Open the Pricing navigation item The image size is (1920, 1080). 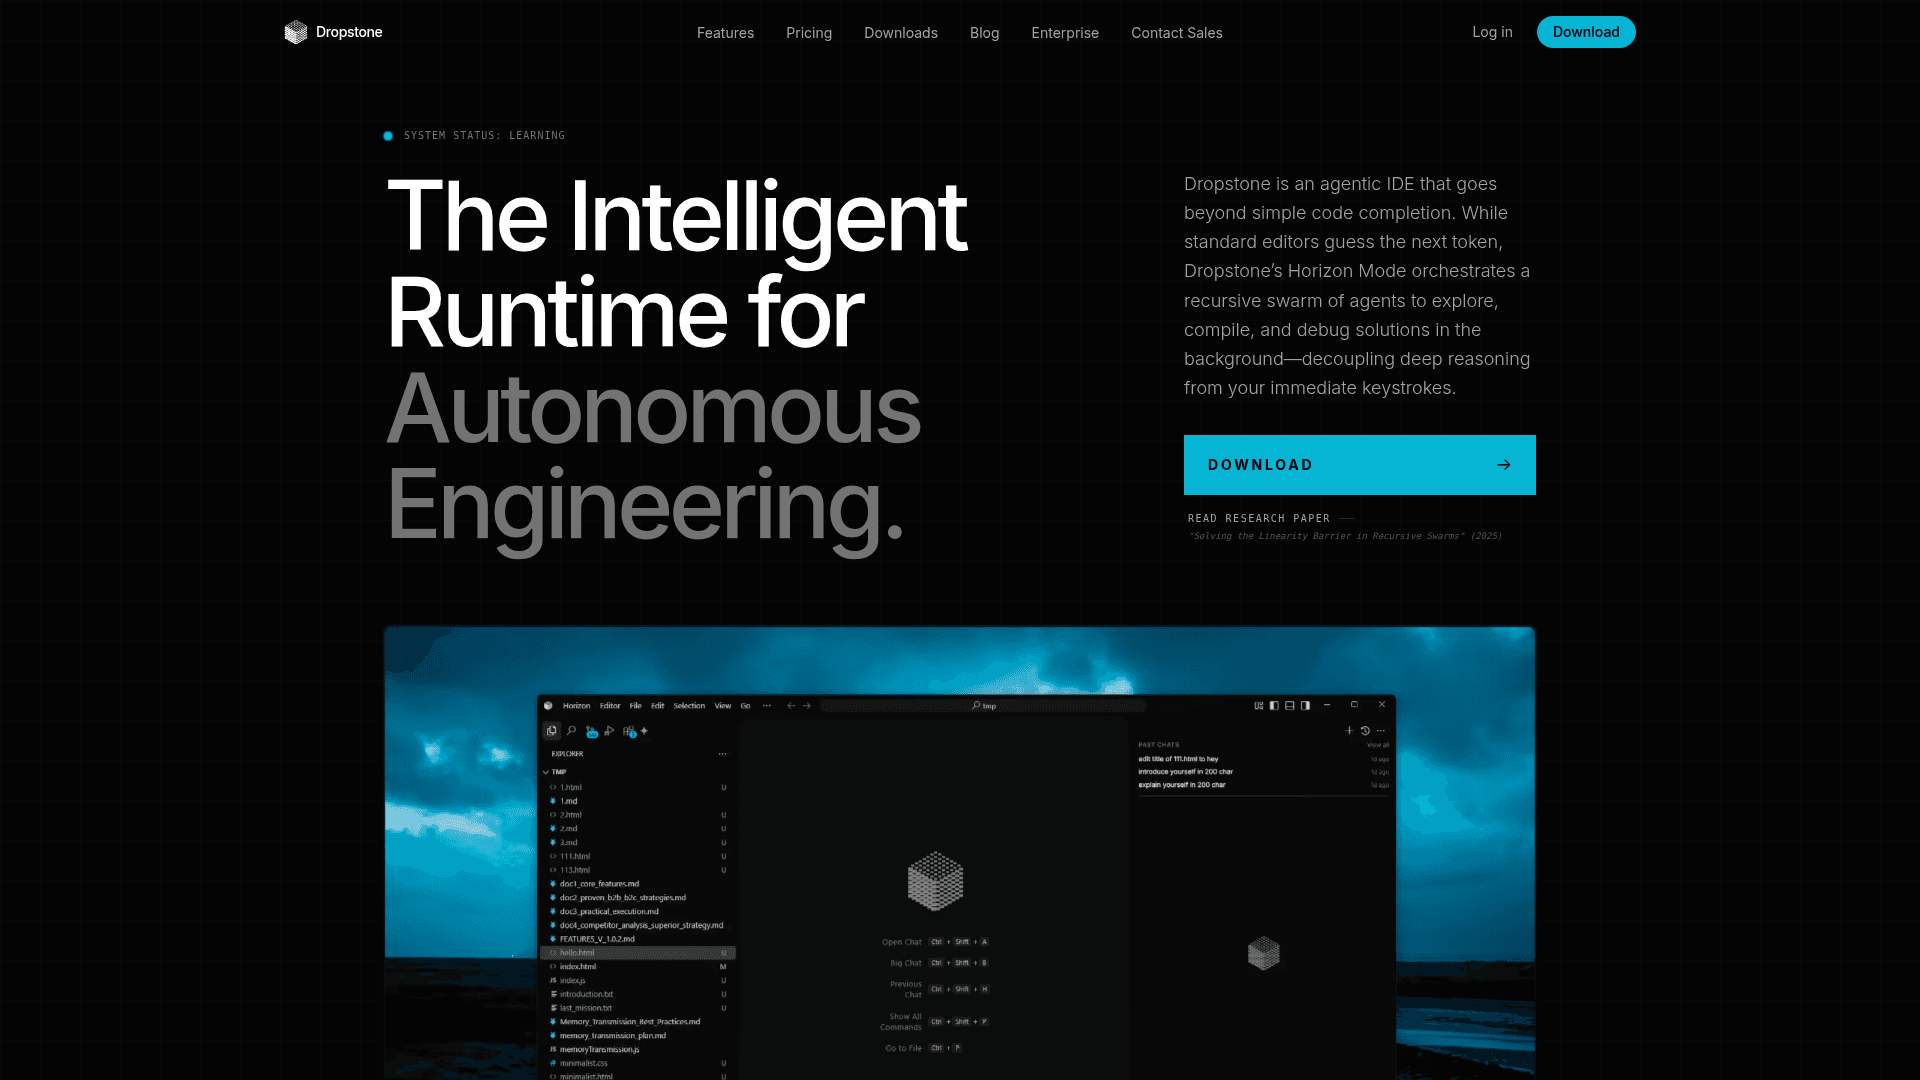(x=808, y=33)
